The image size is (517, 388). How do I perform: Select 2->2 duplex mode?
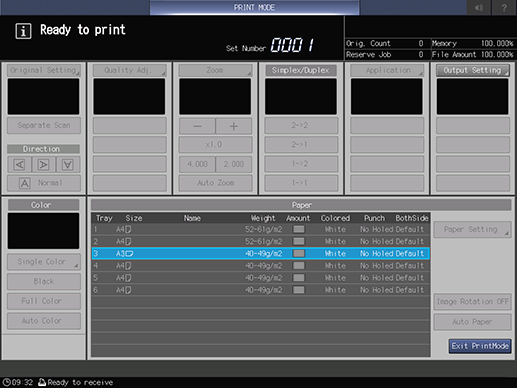pos(301,125)
